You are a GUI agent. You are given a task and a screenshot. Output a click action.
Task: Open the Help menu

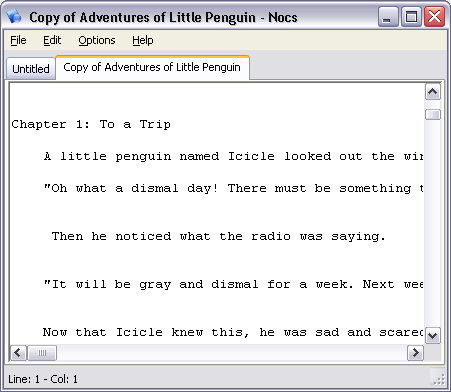point(143,40)
